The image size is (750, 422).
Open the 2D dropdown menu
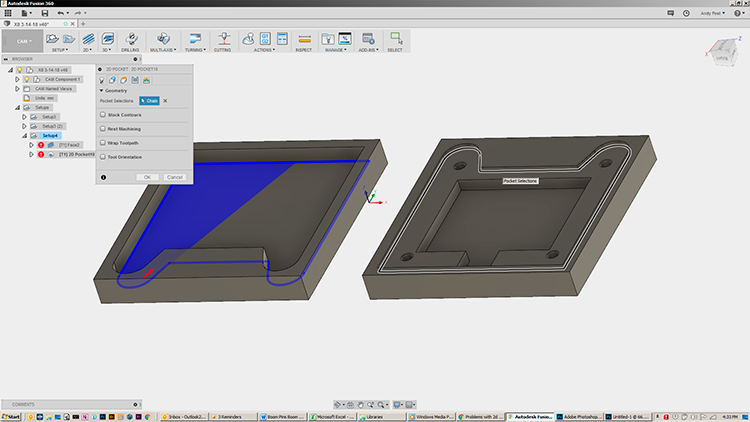[87, 50]
